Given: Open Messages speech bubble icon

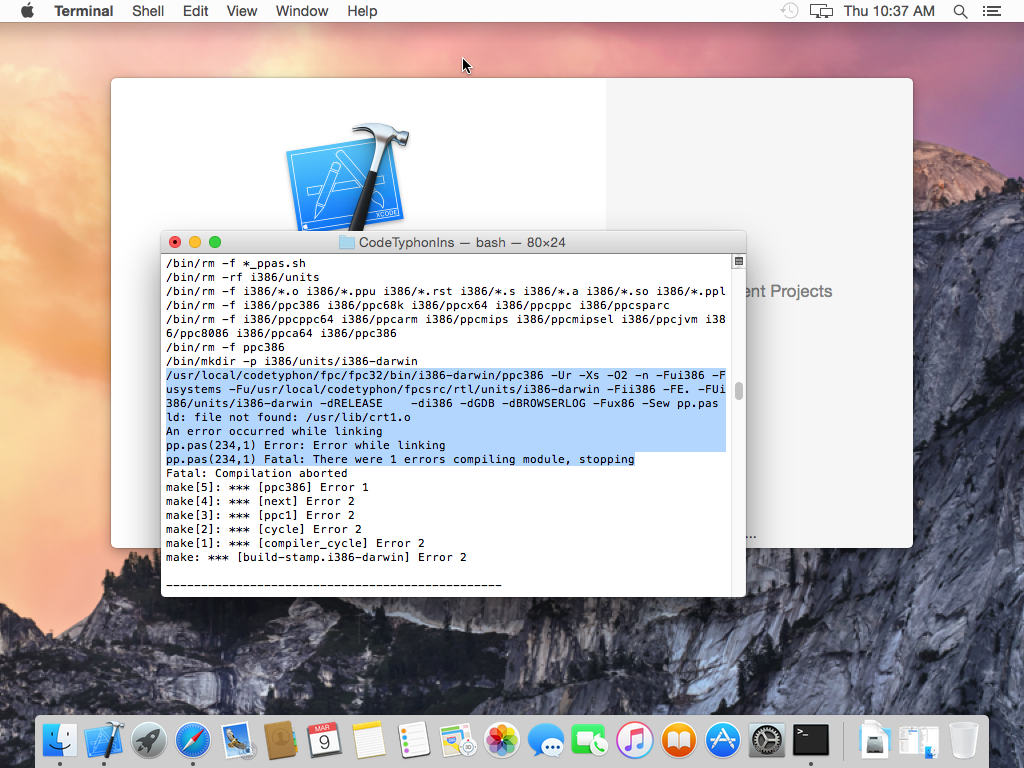Looking at the screenshot, I should coord(546,741).
